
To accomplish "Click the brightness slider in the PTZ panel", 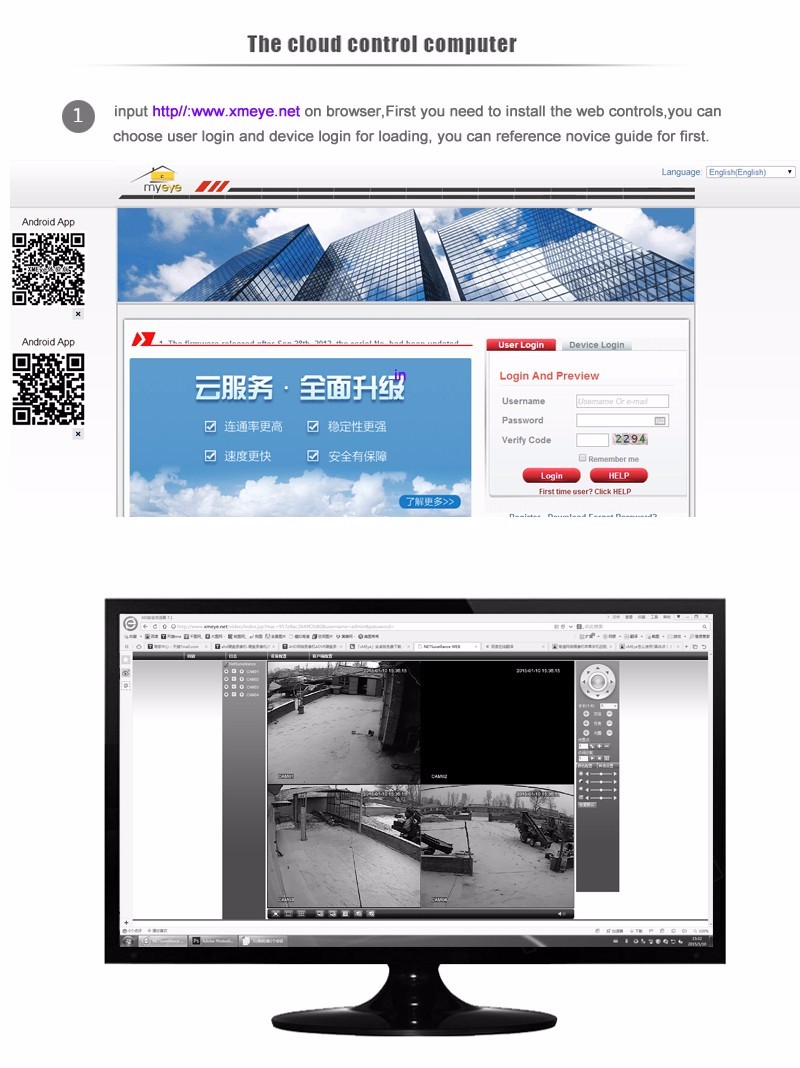I will tap(601, 775).
